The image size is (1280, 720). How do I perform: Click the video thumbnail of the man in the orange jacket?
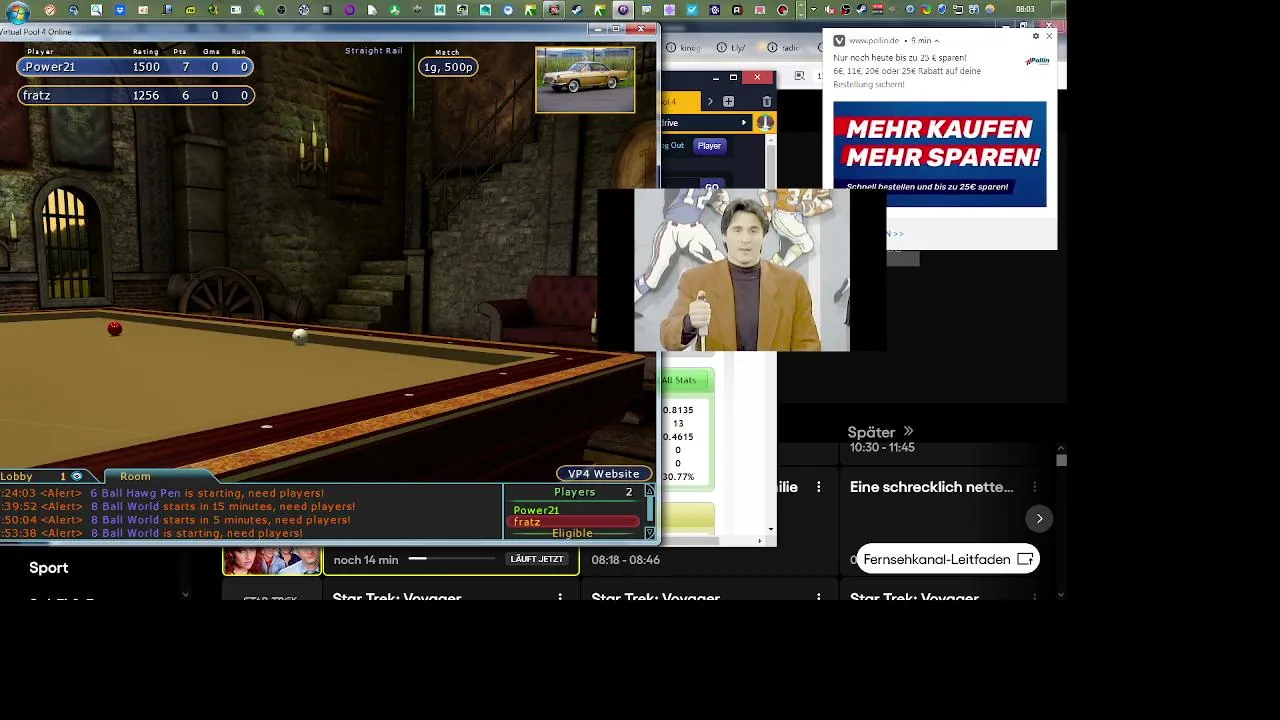[742, 270]
